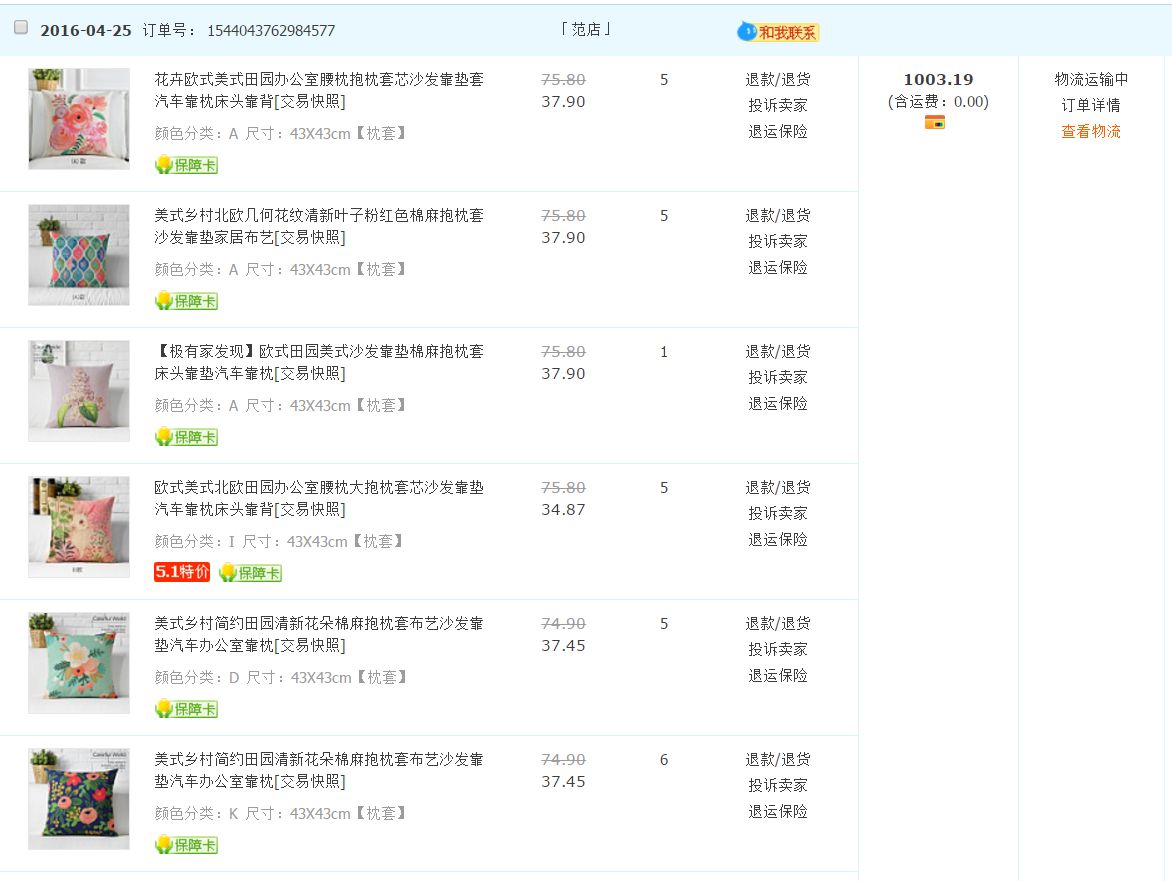Open the lilac flower pillow thumbnail
Viewport: 1172px width, 881px height.
tap(79, 391)
